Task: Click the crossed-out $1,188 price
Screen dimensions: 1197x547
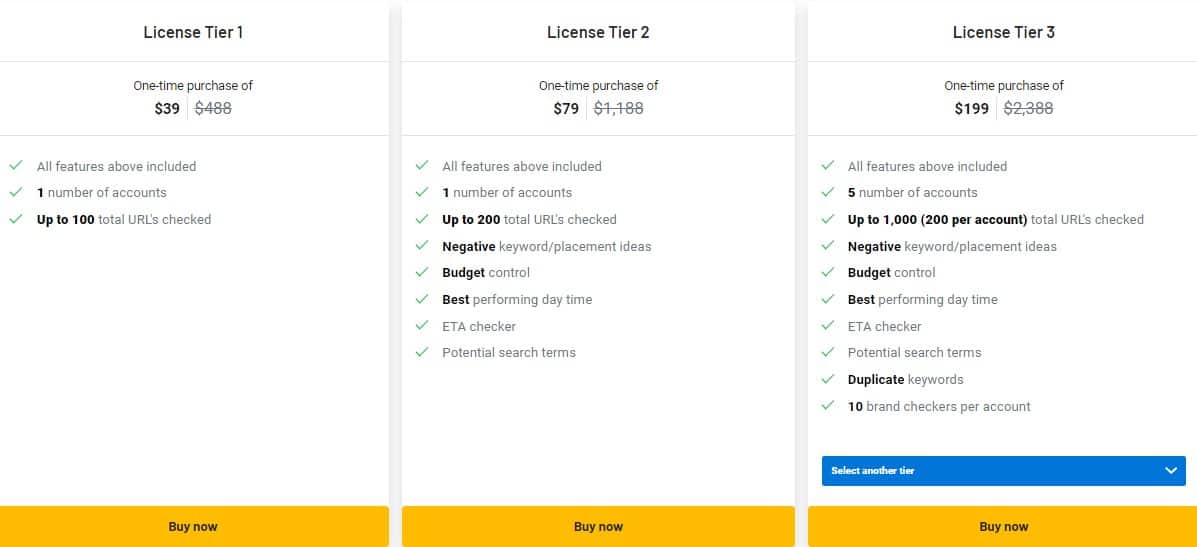Action: tap(618, 108)
